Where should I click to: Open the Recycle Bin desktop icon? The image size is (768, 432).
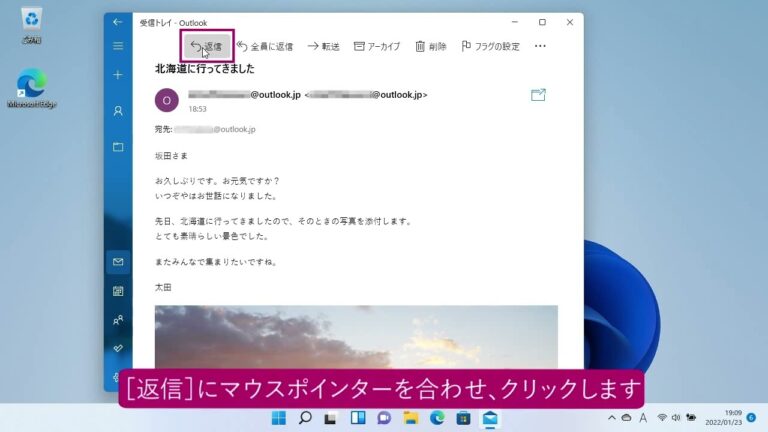coord(32,26)
